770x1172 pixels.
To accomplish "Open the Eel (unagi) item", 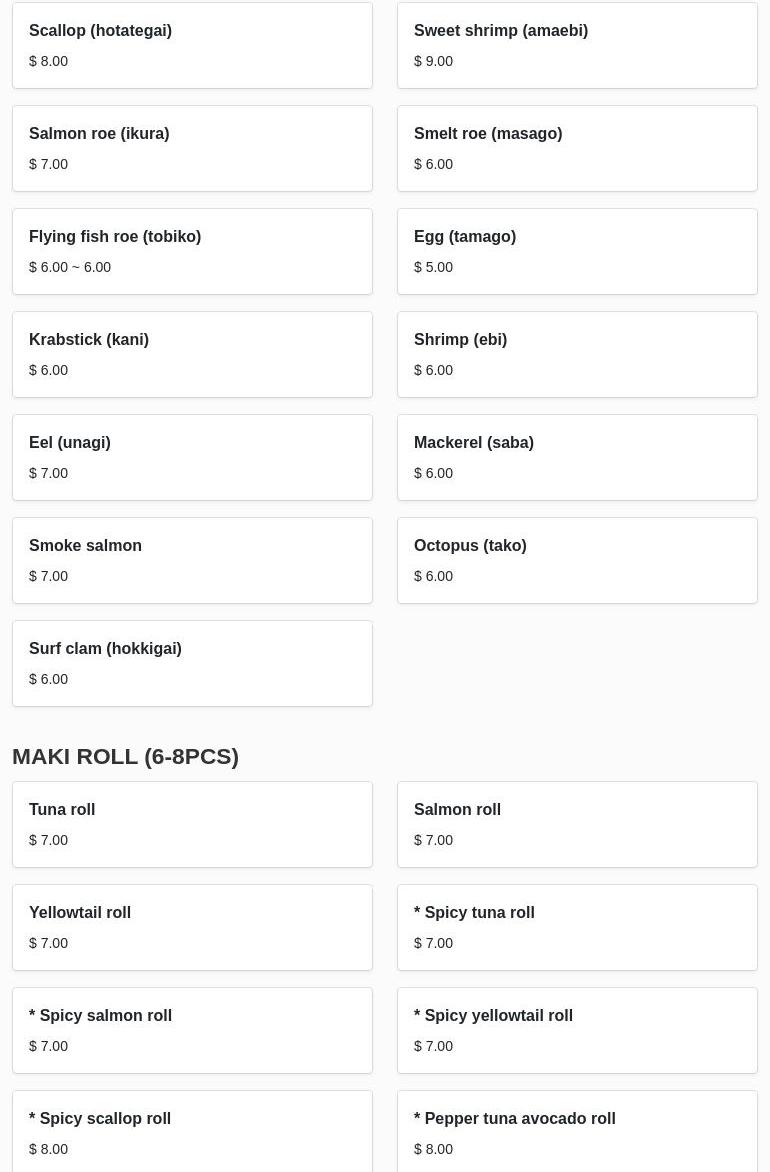I will (x=192, y=457).
